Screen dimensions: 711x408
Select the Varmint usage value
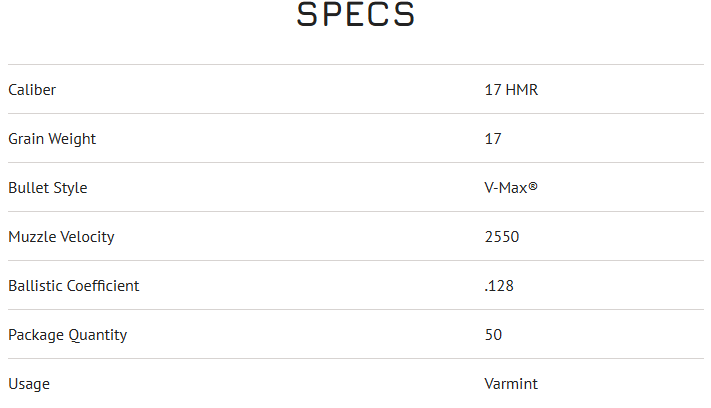click(510, 384)
